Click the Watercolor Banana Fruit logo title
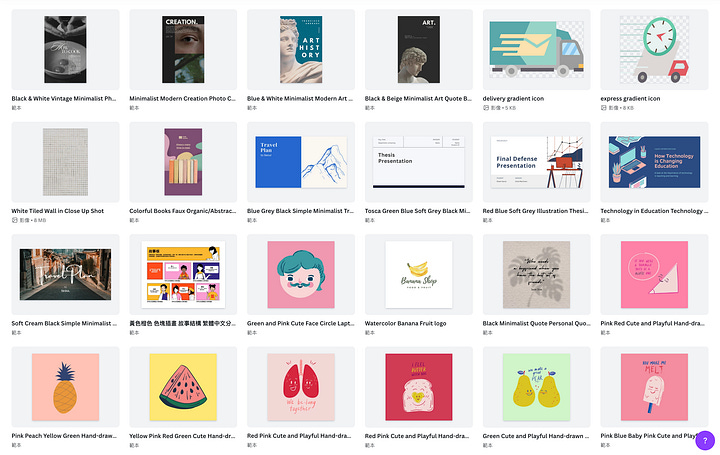The width and height of the screenshot is (720, 455). coord(405,323)
